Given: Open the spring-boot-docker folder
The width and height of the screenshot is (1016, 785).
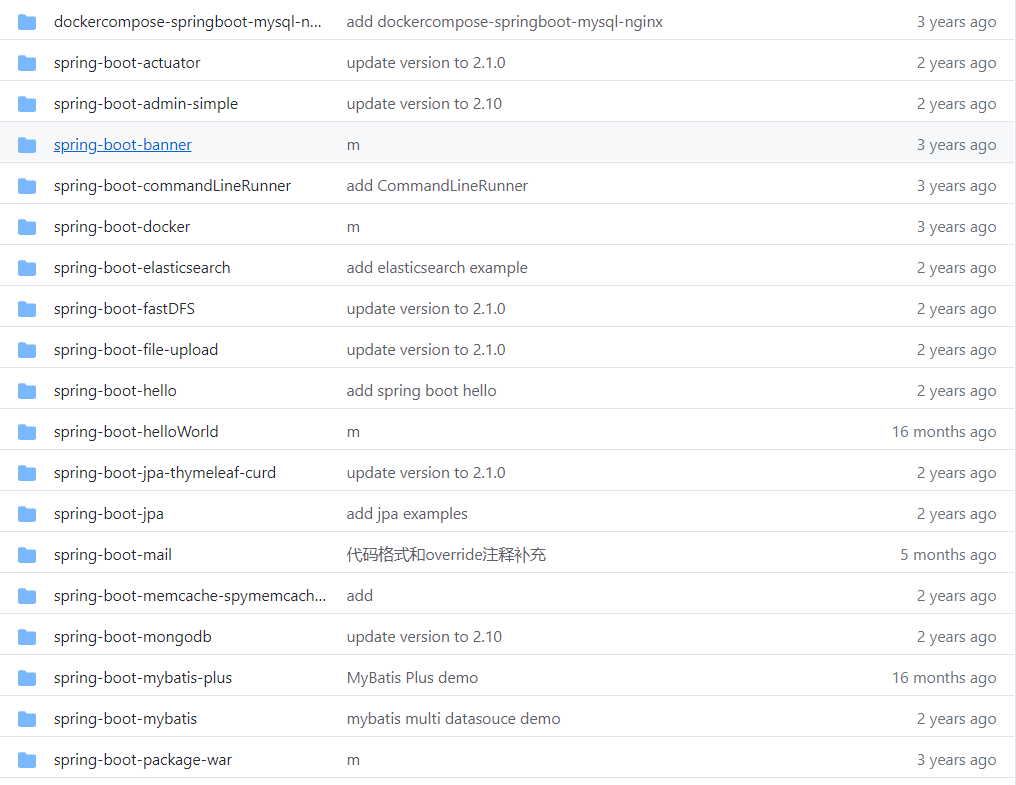Looking at the screenshot, I should coord(122,227).
